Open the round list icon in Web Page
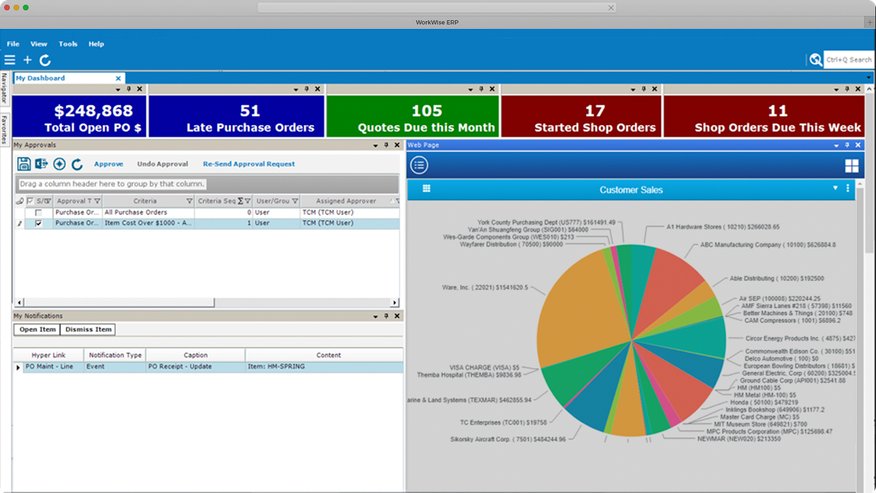876x493 pixels. (420, 165)
